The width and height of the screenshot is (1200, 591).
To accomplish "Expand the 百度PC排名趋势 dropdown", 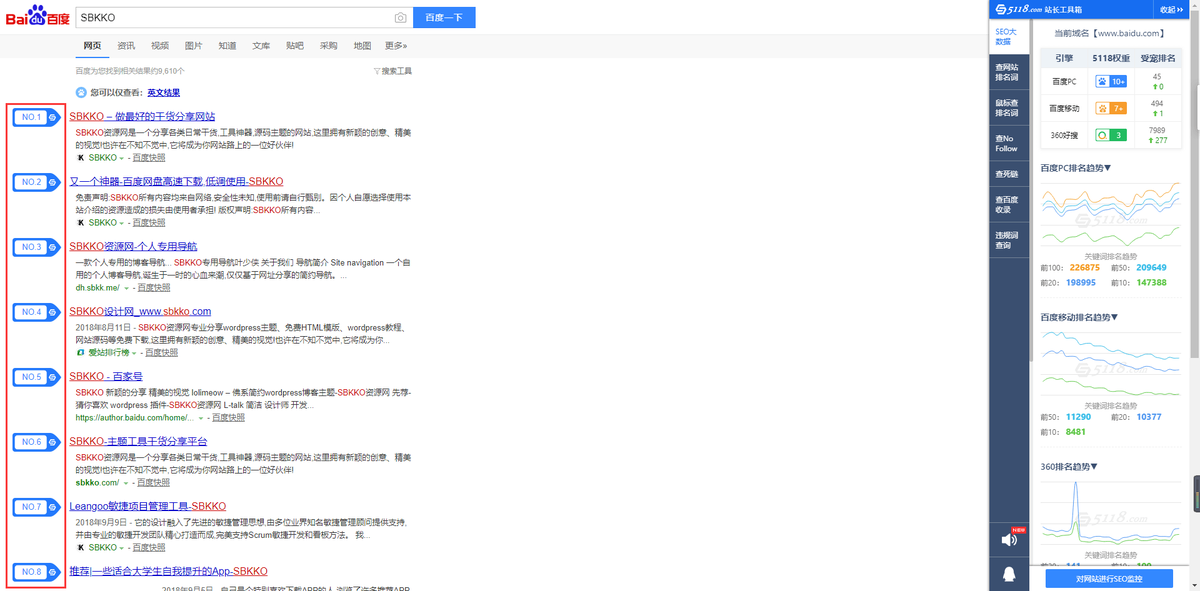I will 1107,168.
